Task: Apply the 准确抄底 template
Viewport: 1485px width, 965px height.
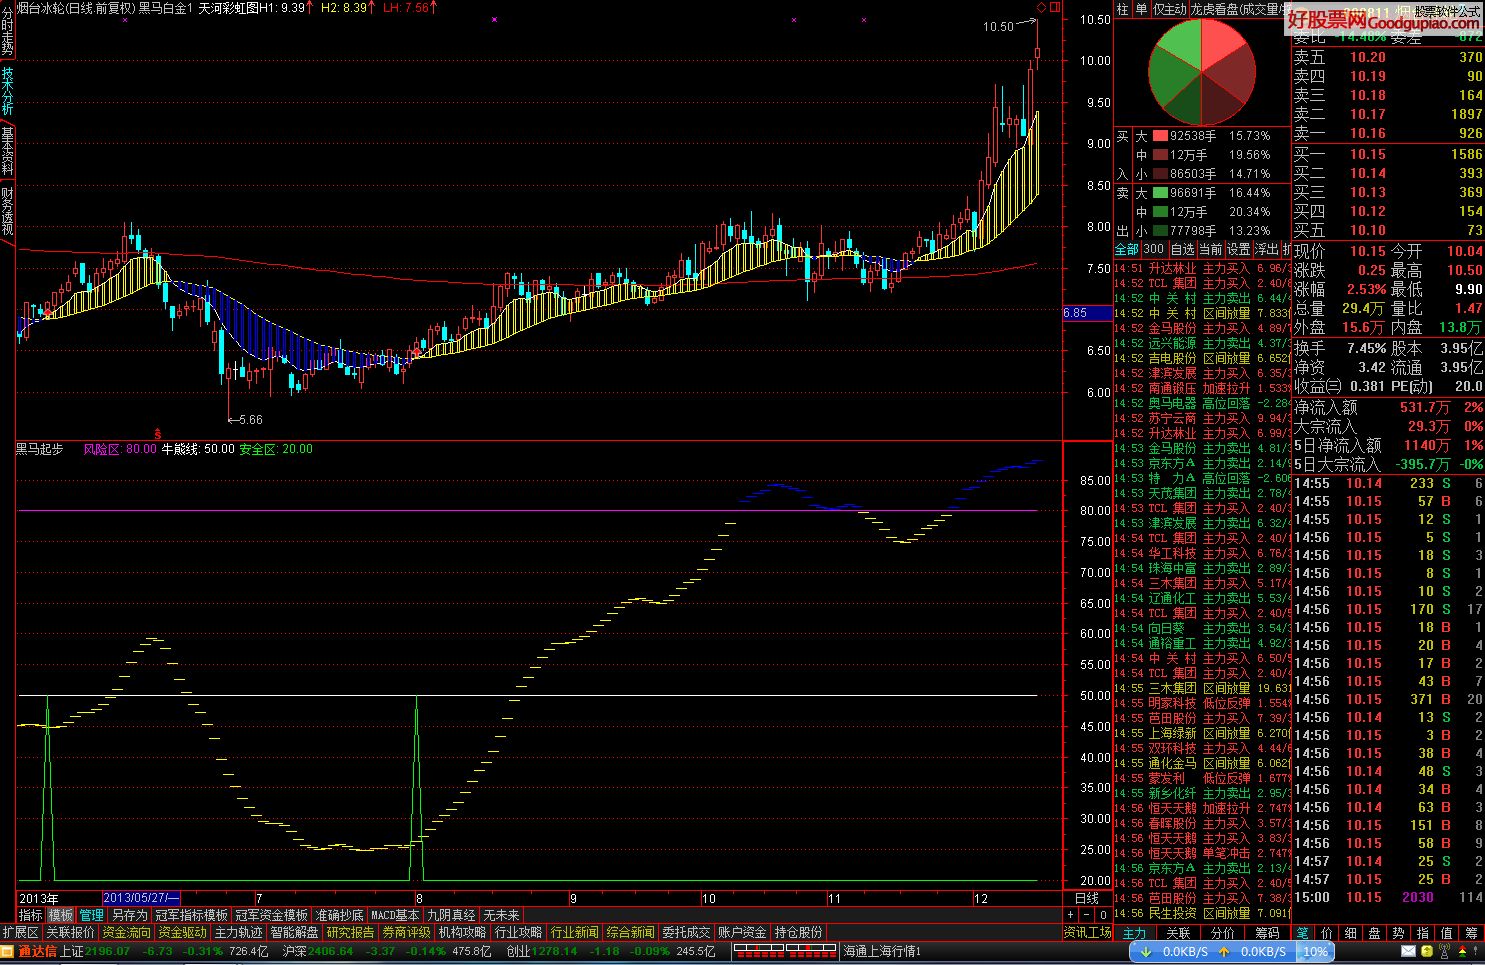Action: [x=340, y=915]
